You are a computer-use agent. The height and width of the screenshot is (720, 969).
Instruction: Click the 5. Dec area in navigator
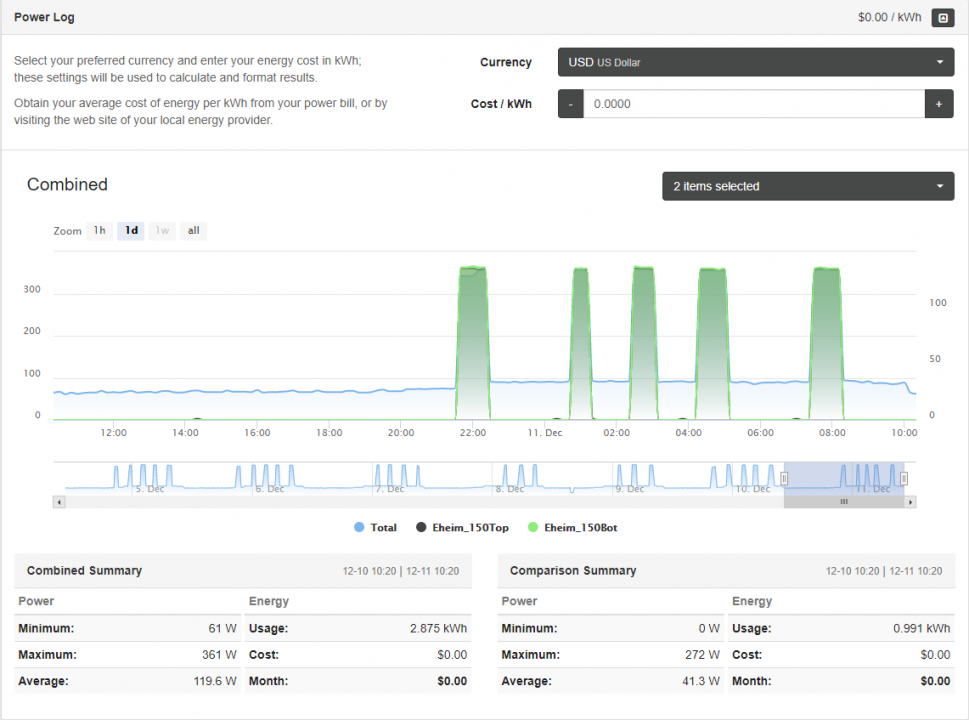(x=150, y=489)
